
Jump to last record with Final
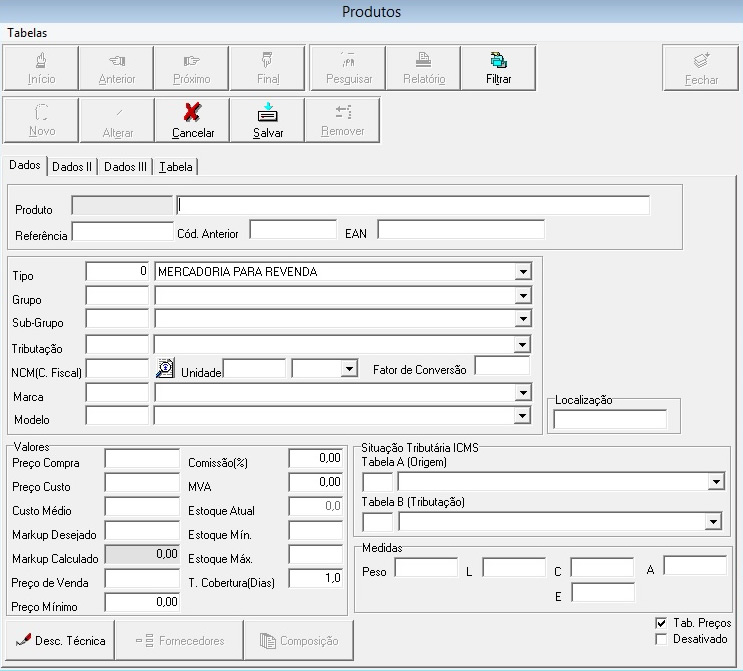pyautogui.click(x=267, y=68)
